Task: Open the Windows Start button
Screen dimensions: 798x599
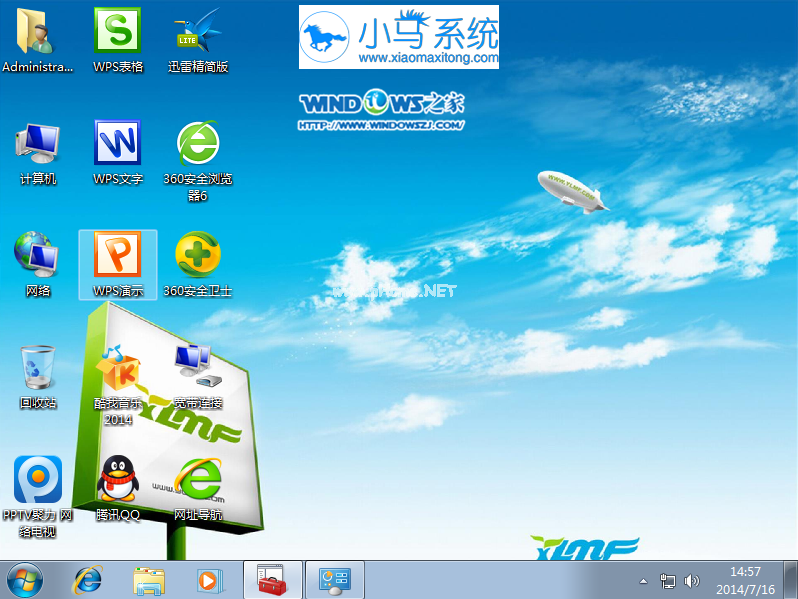Action: tap(24, 580)
